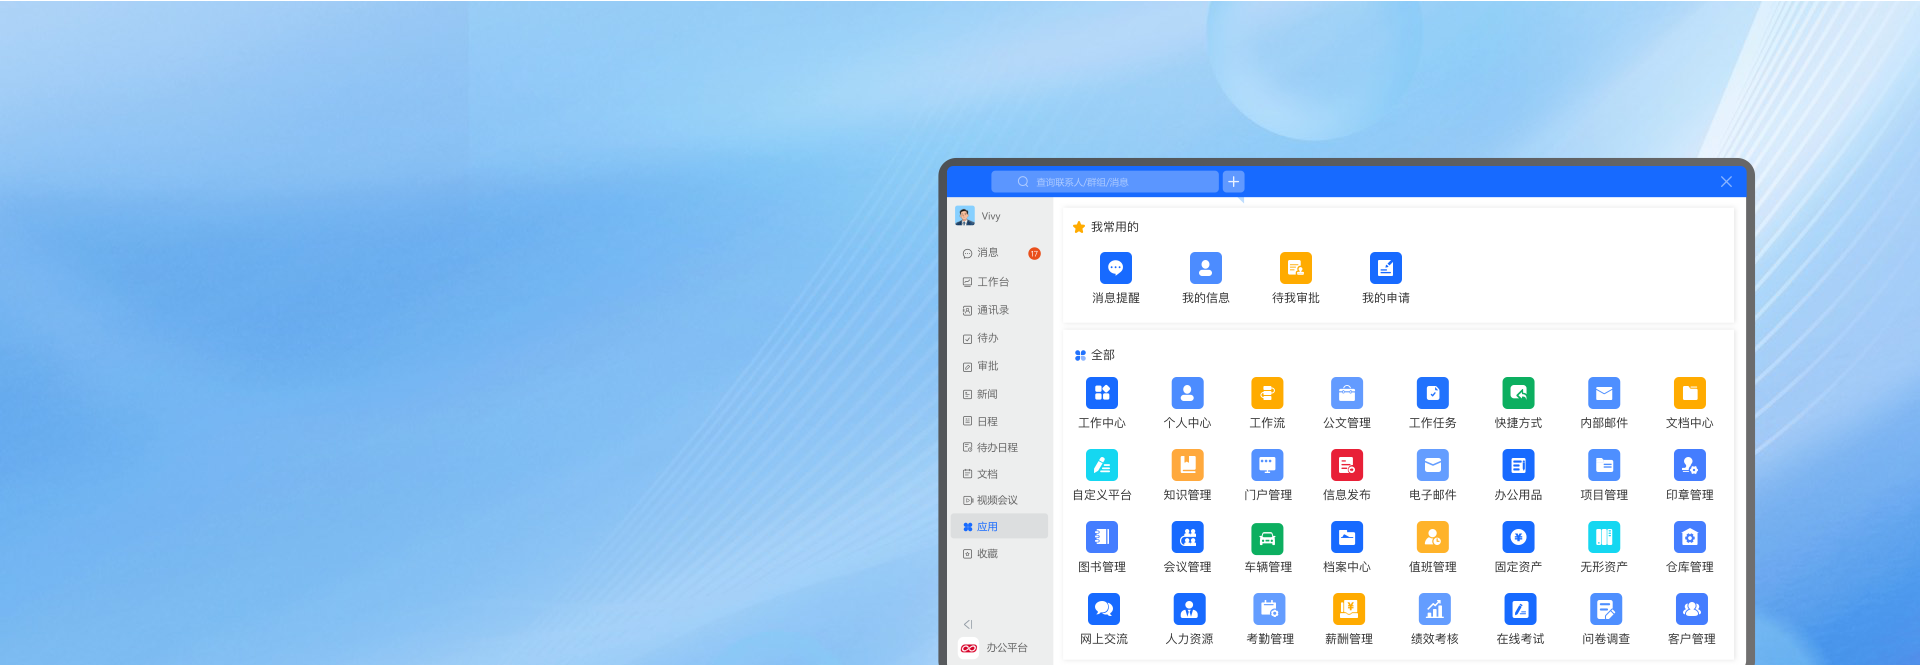Image resolution: width=1920 pixels, height=665 pixels.
Task: Select 审批 in the sidebar
Action: 987,366
